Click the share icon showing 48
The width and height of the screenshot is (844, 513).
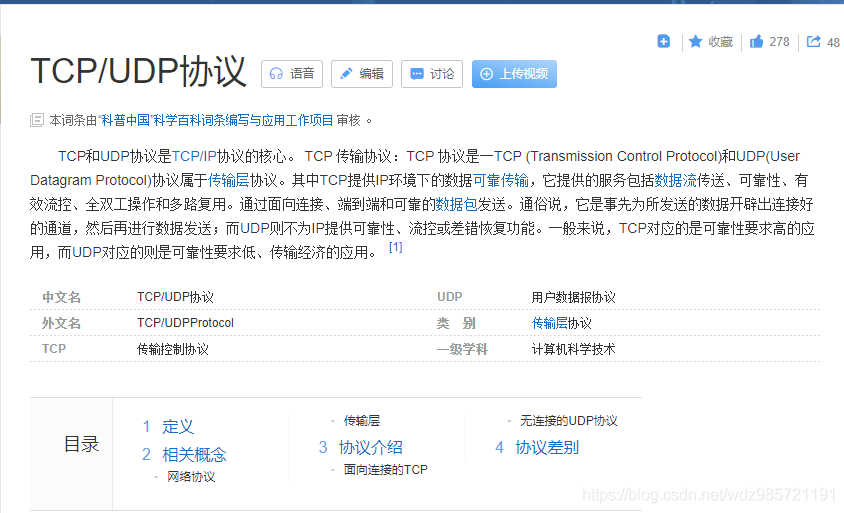[813, 41]
